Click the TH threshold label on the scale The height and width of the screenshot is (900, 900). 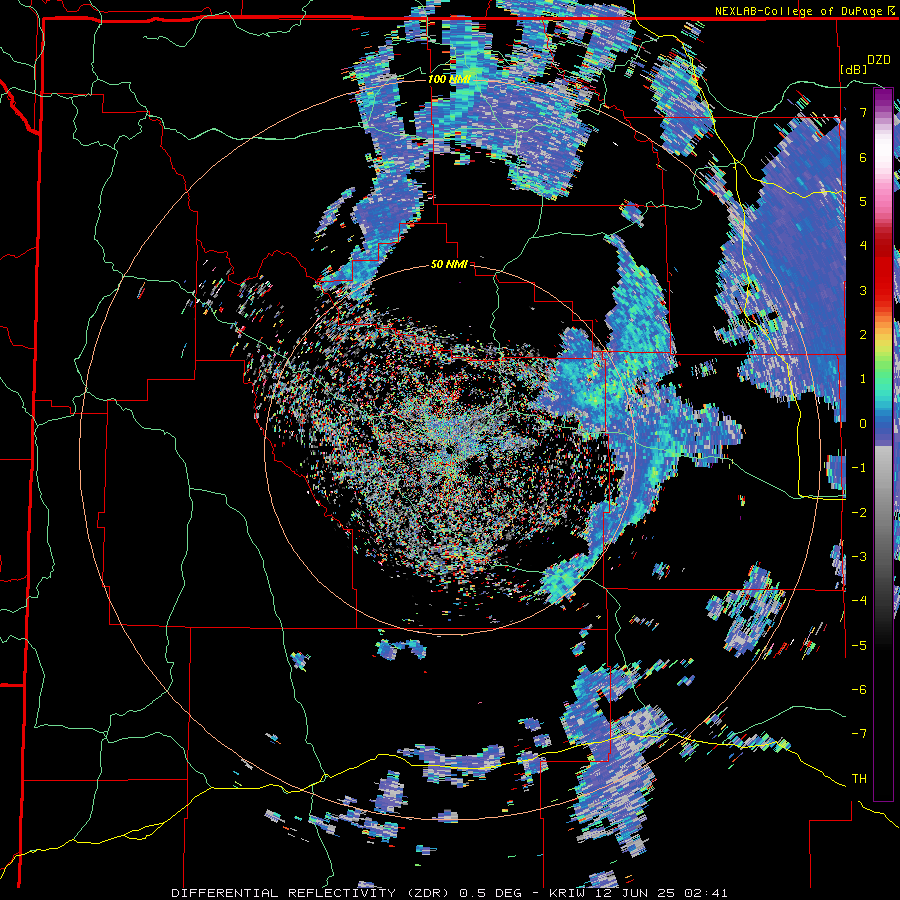point(859,779)
